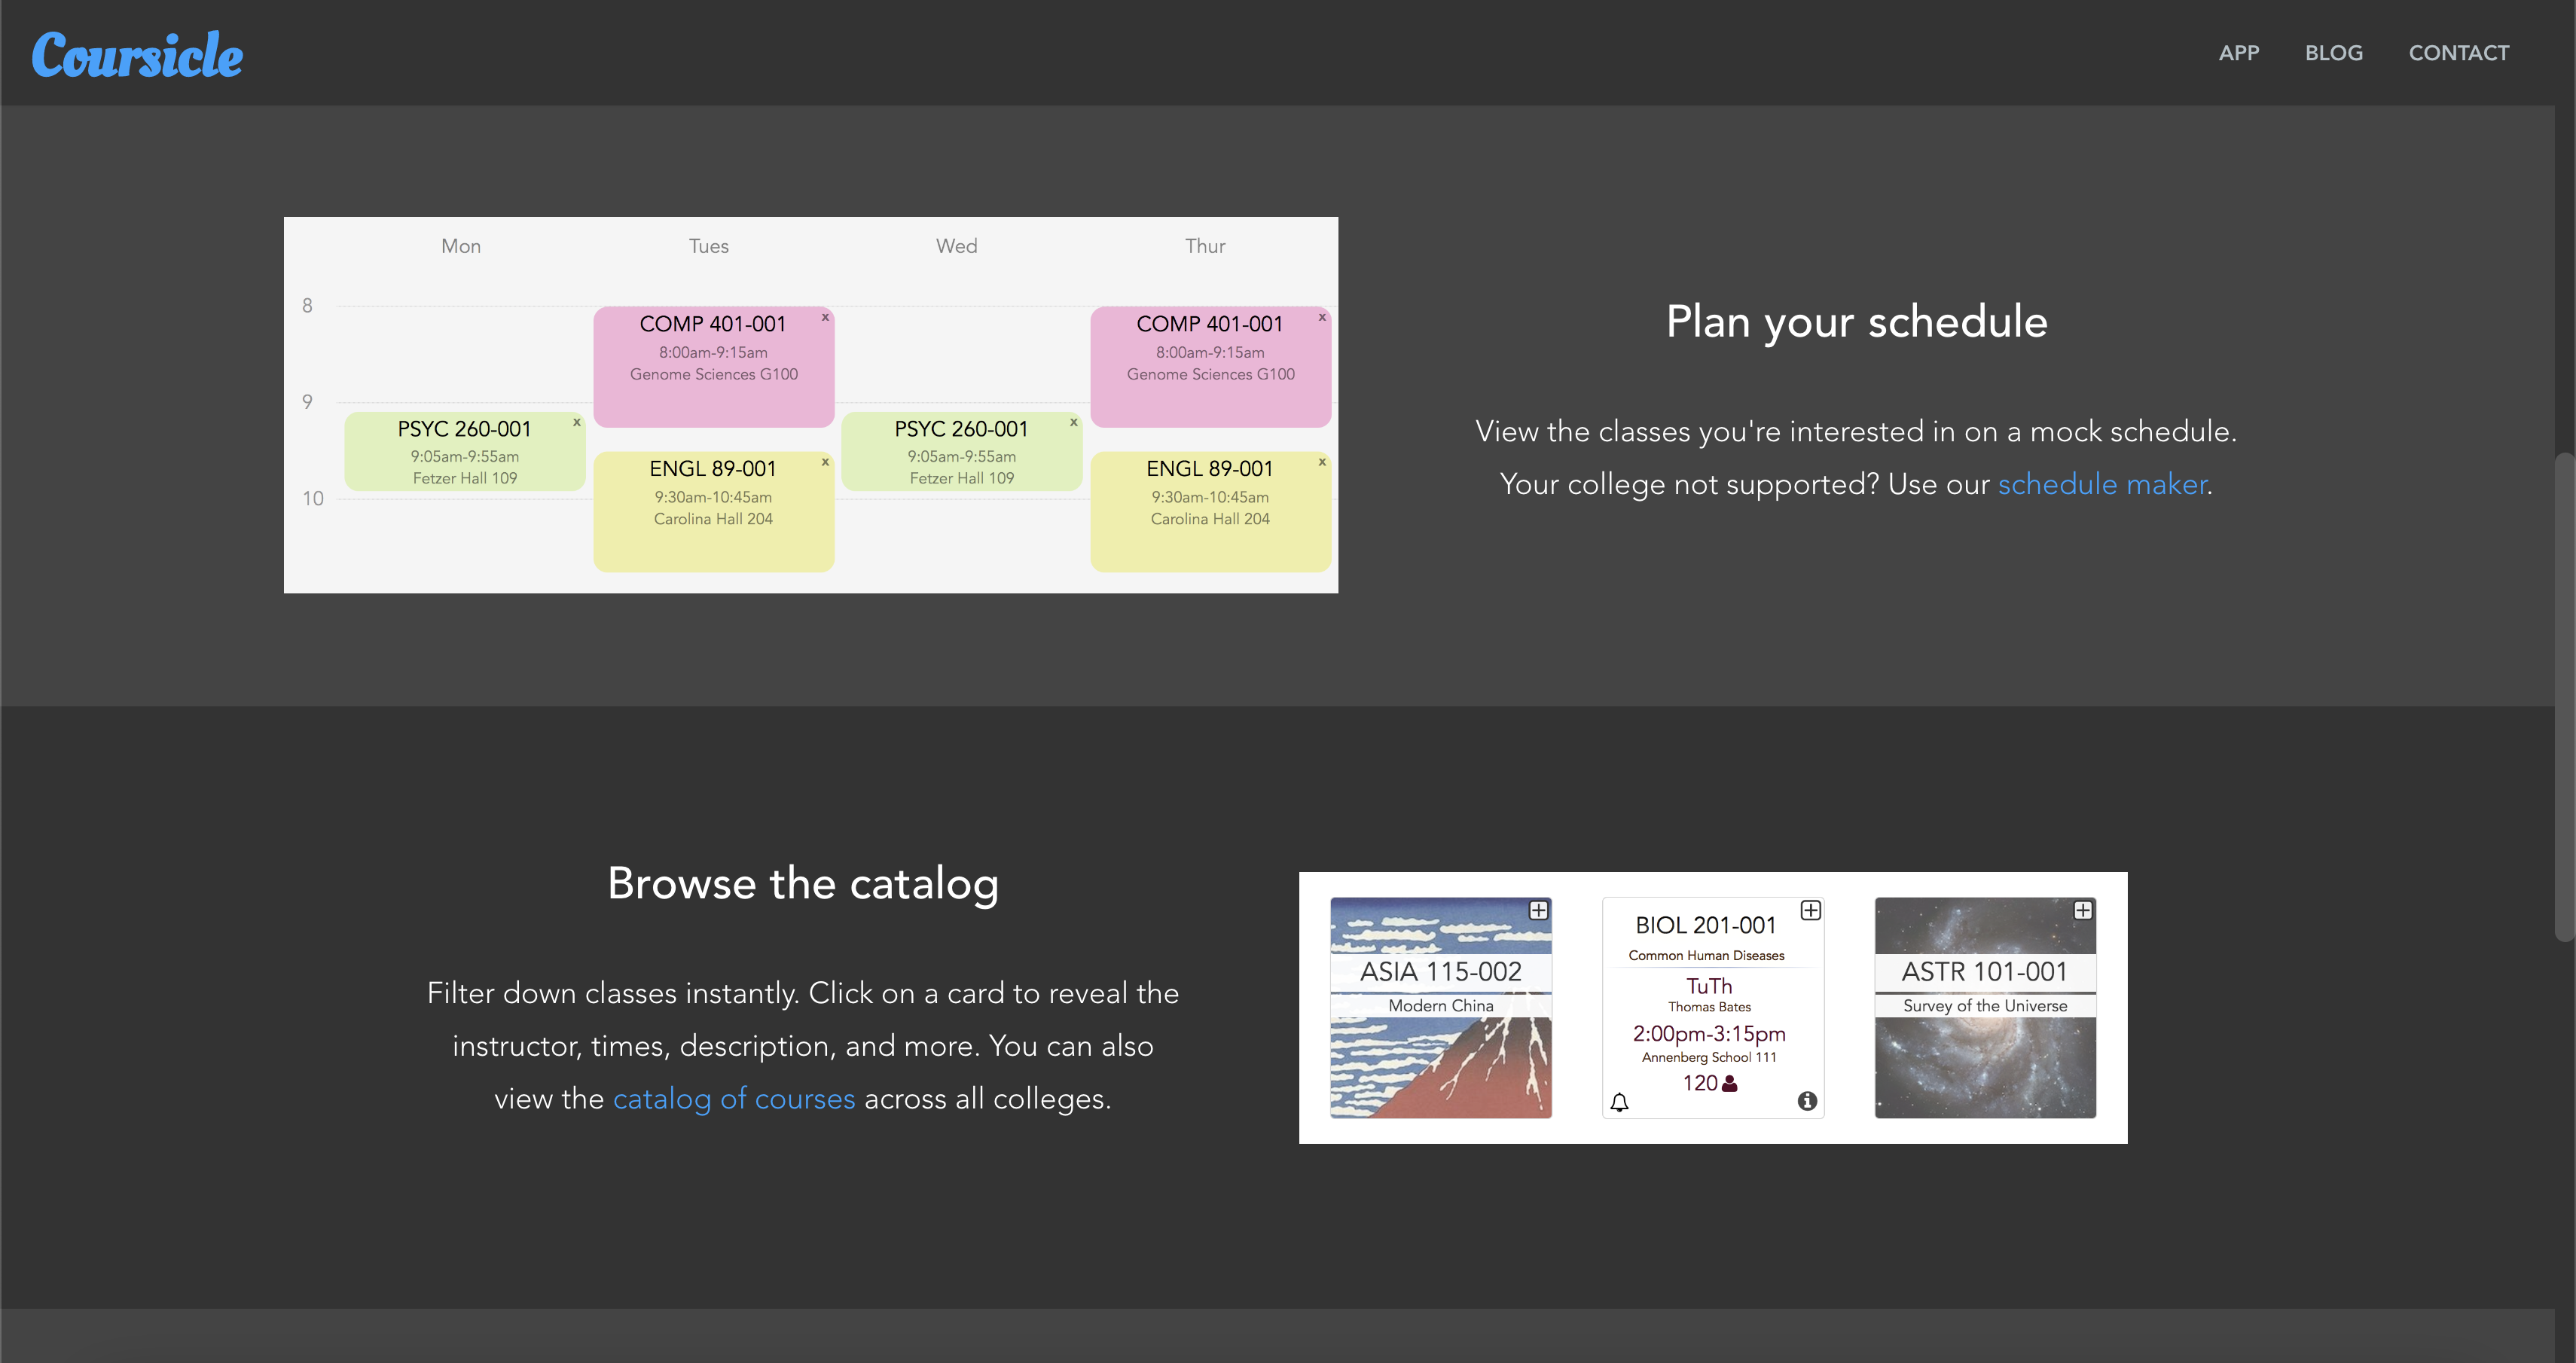
Task: Close Tuesday's ENGL 89-001 block
Action: pyautogui.click(x=825, y=462)
